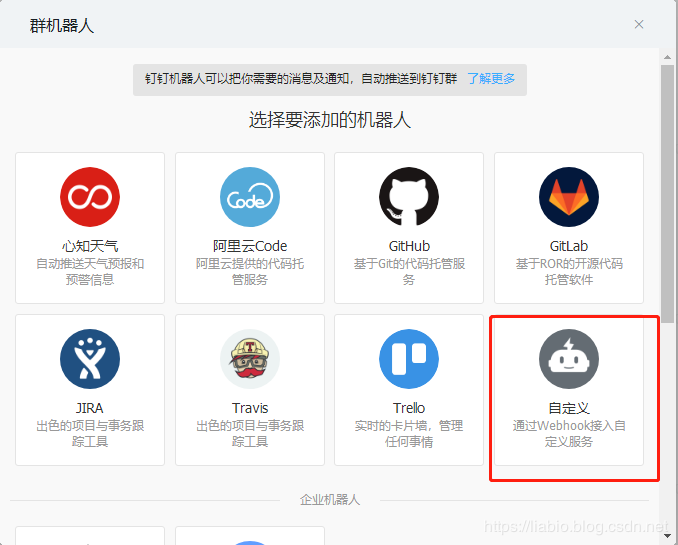Click description 阿里云提供的代码托管服务
Viewport: 678px width, 545px height.
coord(250,272)
